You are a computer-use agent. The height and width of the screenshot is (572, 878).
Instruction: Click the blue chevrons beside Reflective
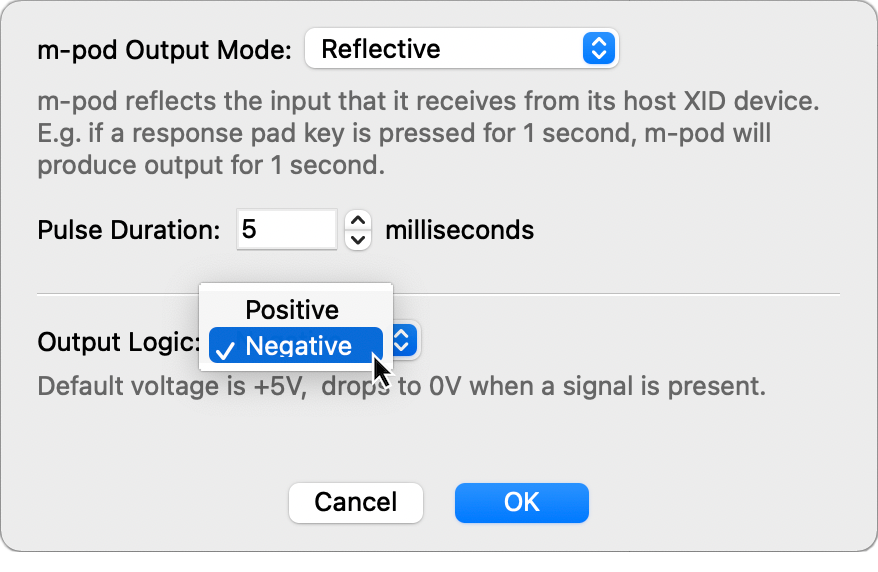(597, 49)
